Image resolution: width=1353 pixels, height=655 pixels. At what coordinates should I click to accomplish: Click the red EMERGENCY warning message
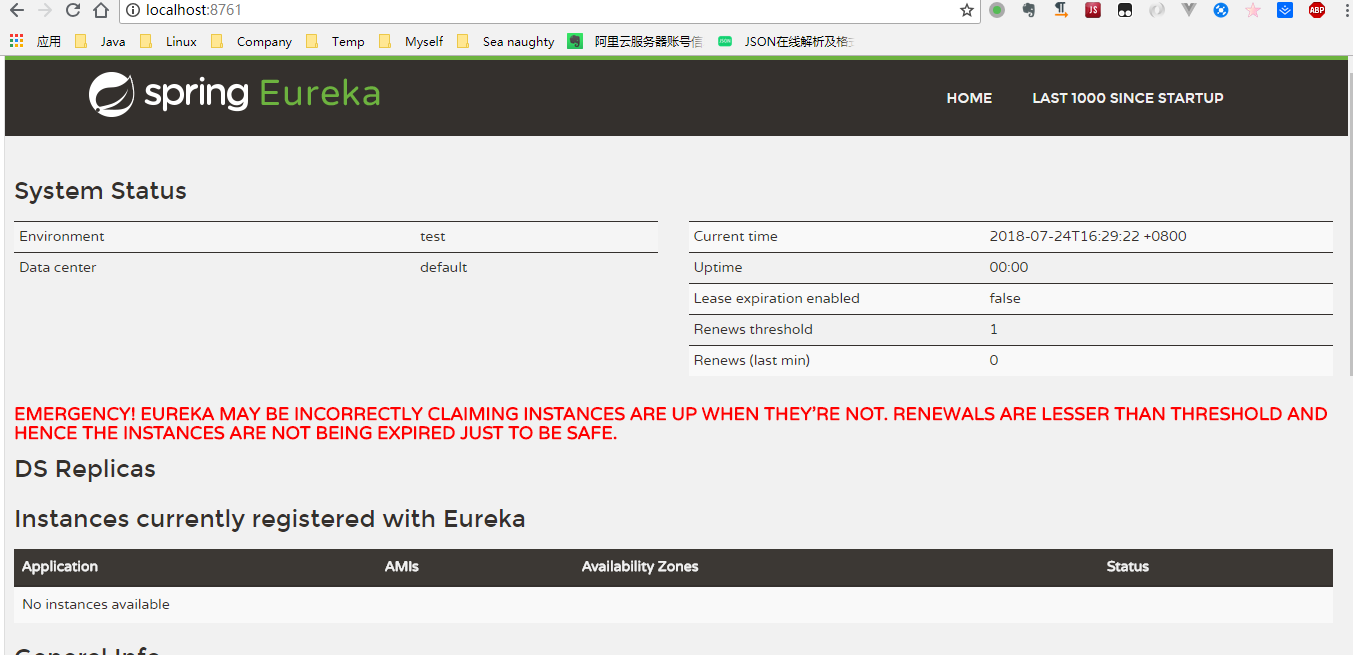[671, 424]
